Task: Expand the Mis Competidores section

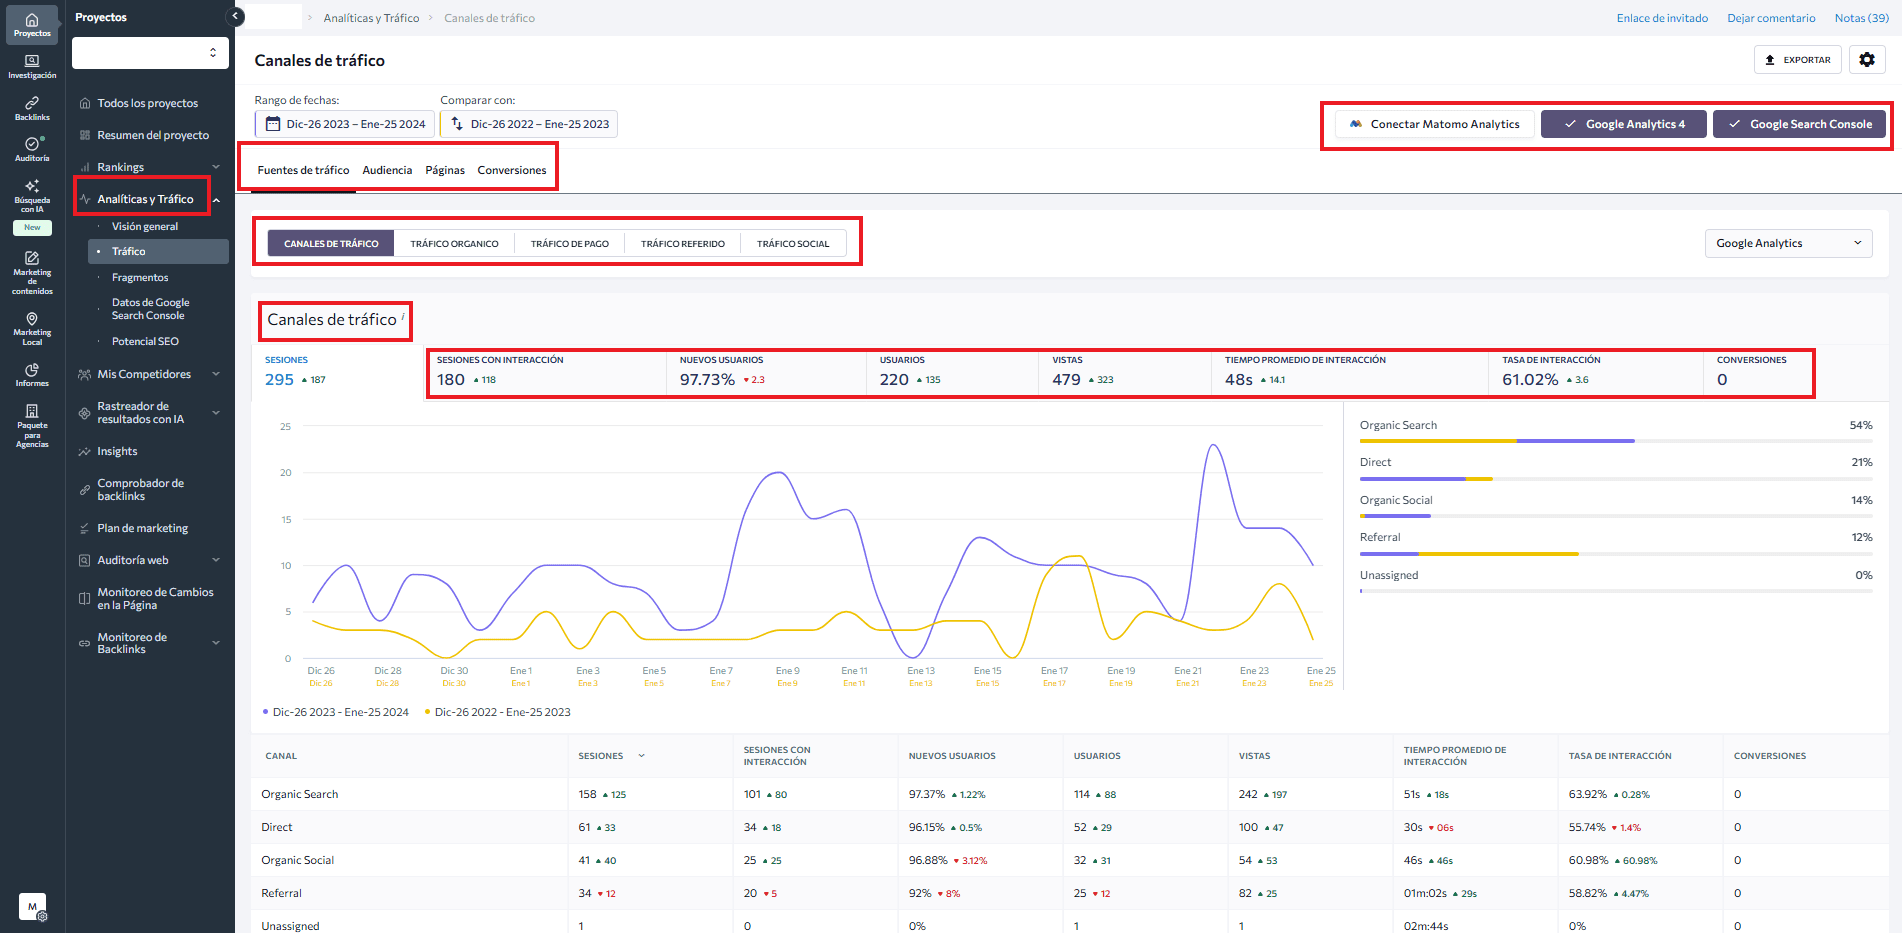Action: point(216,374)
